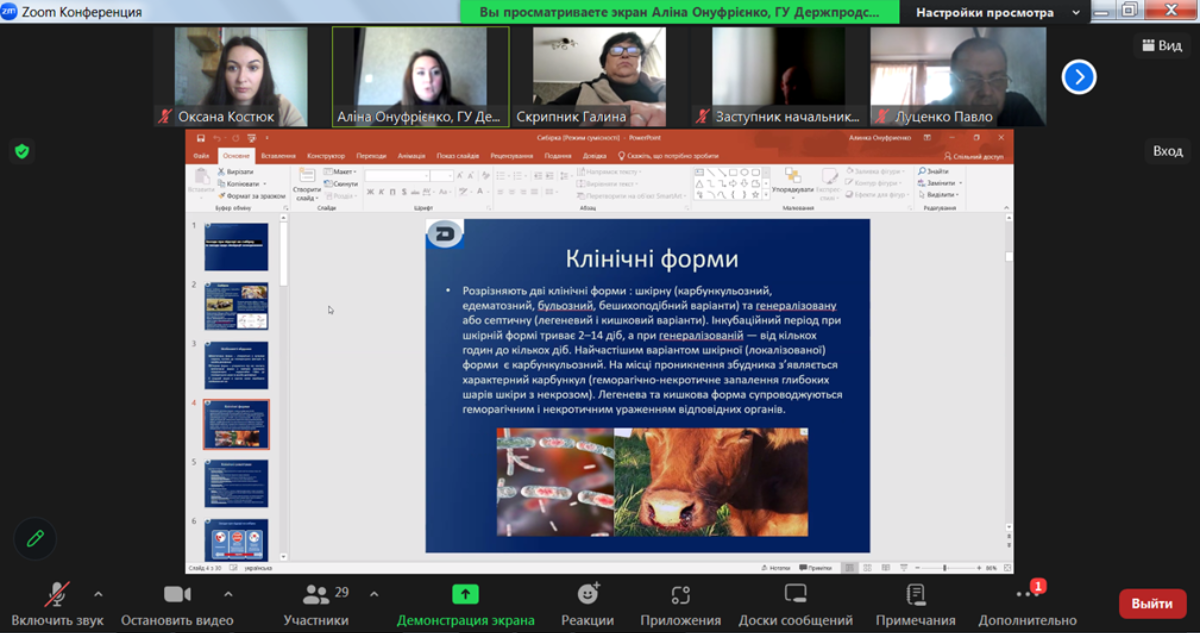Open the Reactions (Реакции) icon
This screenshot has height=633, width=1200.
(587, 595)
